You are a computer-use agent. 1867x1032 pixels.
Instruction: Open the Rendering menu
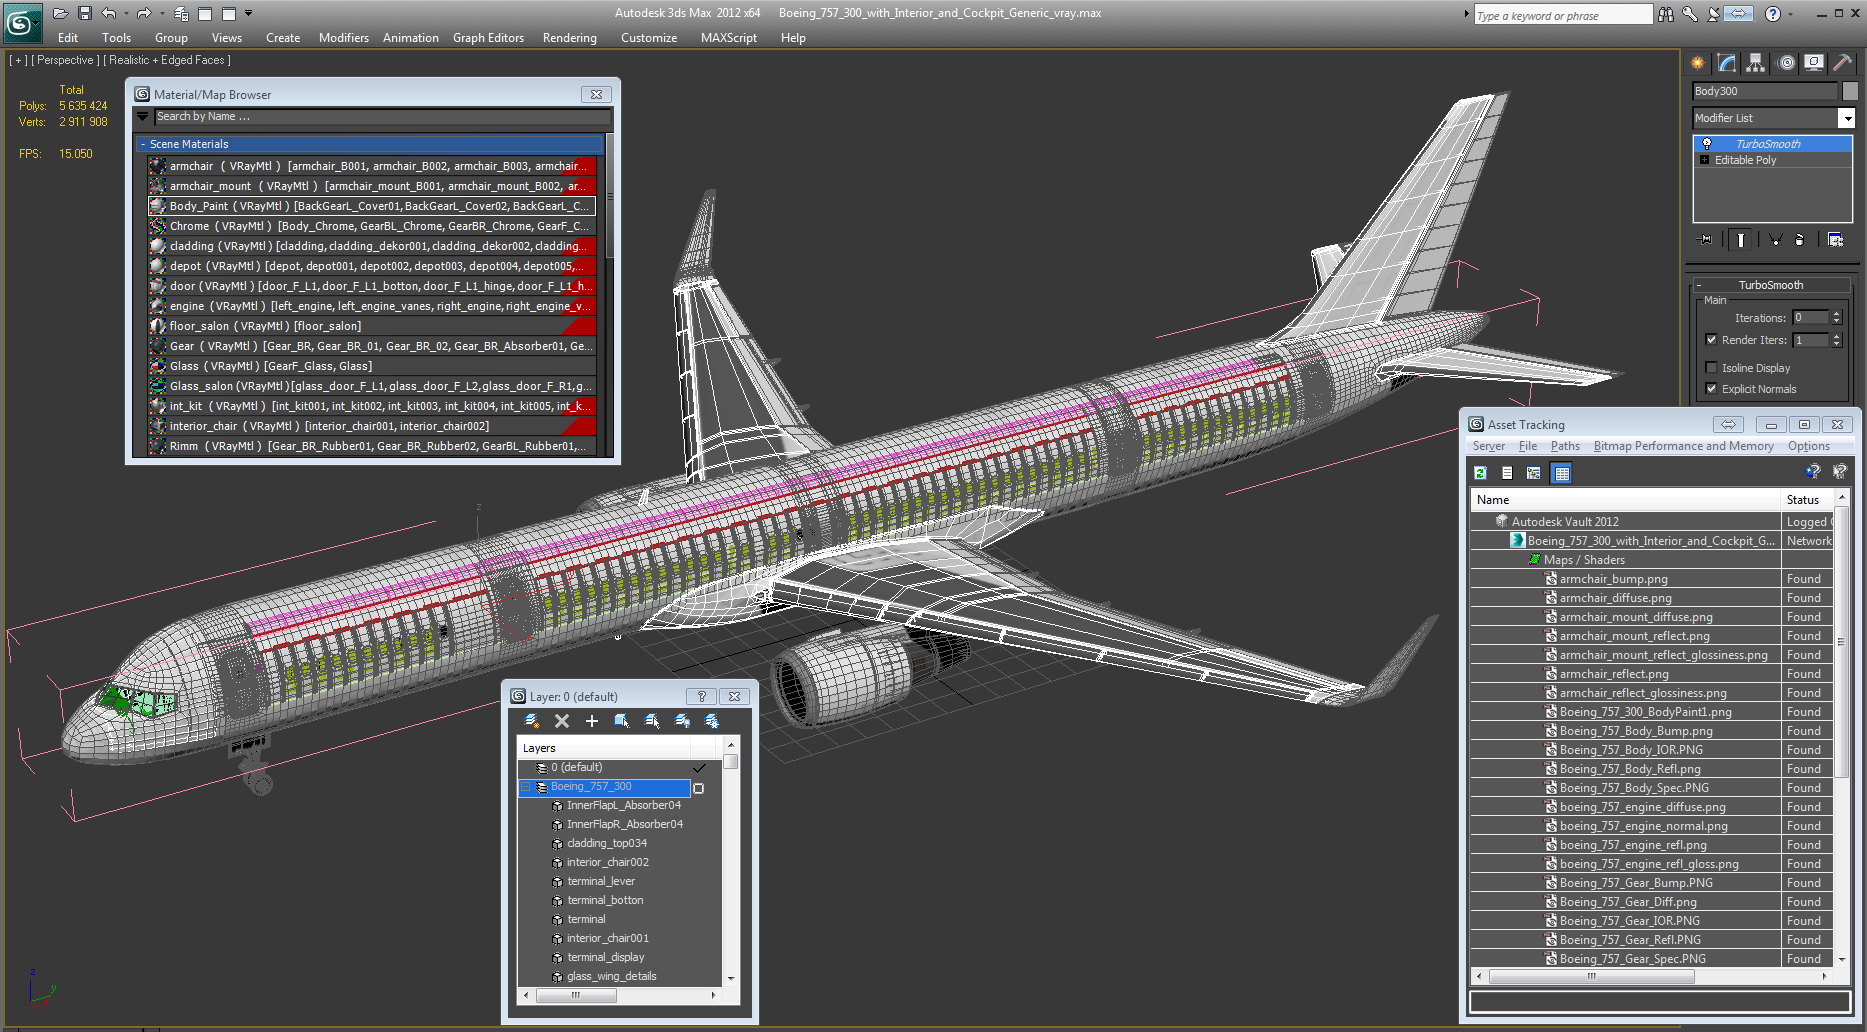coord(569,38)
